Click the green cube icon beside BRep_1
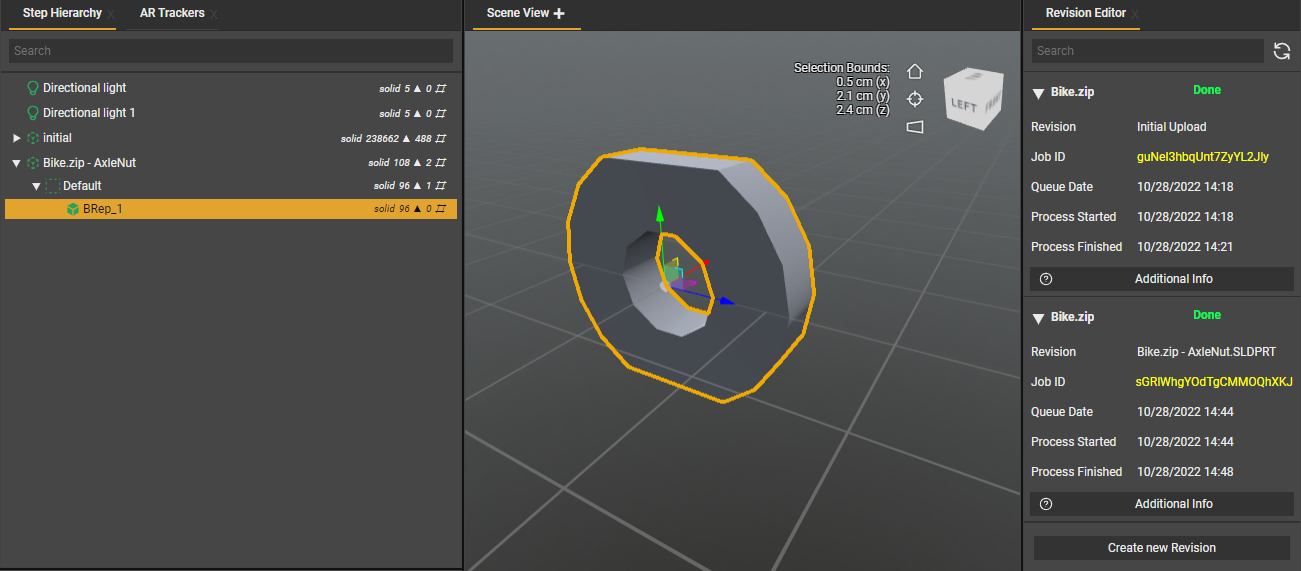The image size is (1301, 571). 73,209
